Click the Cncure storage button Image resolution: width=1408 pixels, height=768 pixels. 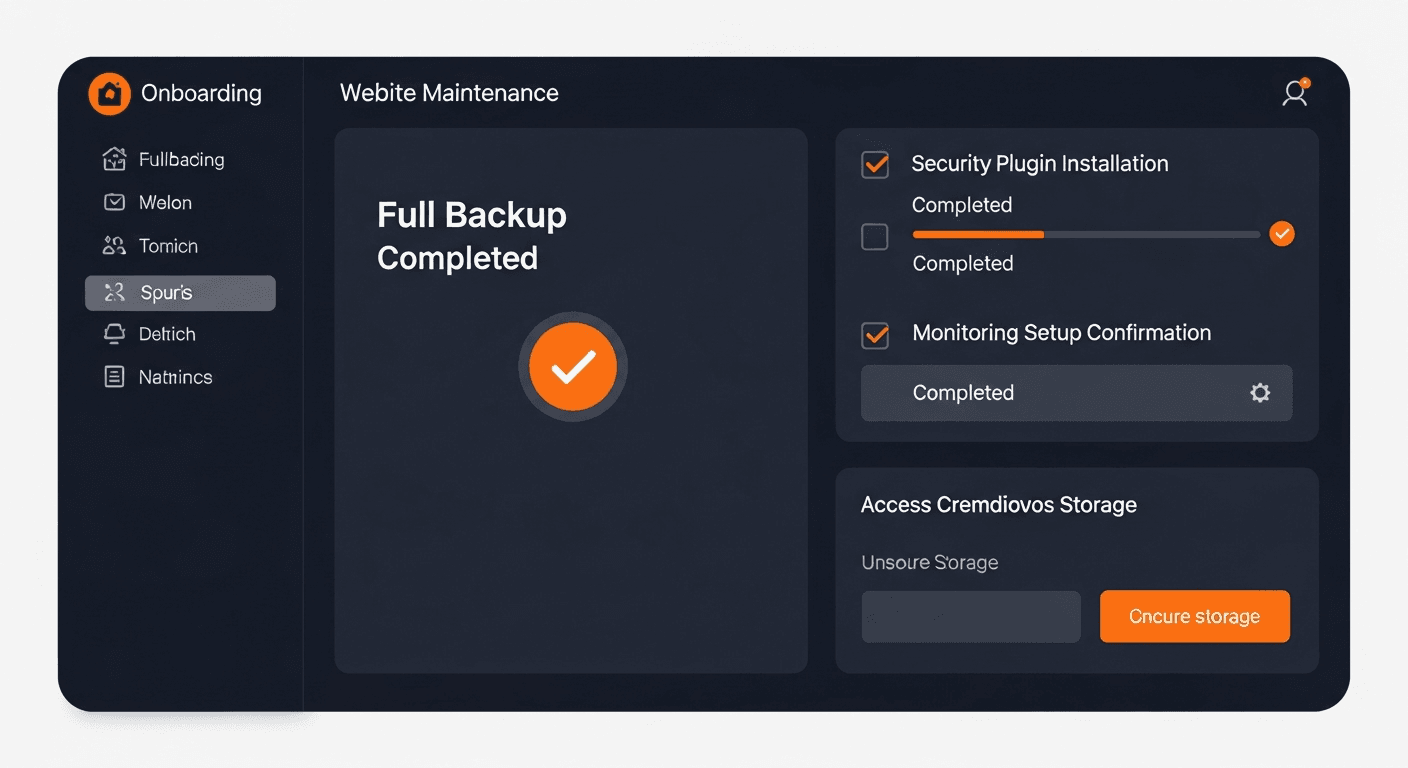(1194, 616)
